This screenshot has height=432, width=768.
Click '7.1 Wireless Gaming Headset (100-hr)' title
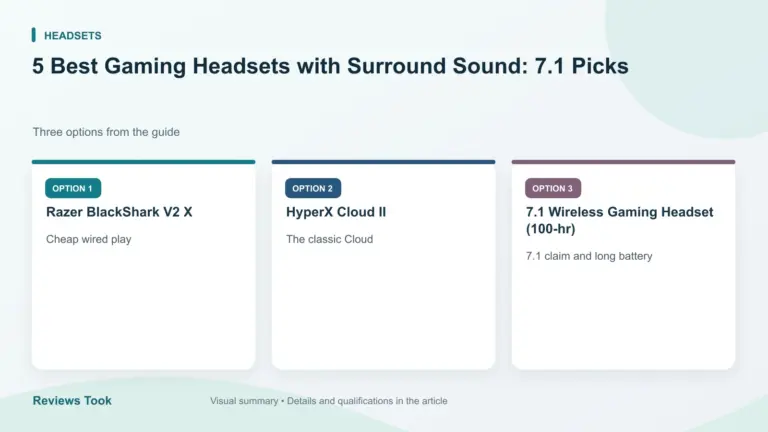pos(620,220)
